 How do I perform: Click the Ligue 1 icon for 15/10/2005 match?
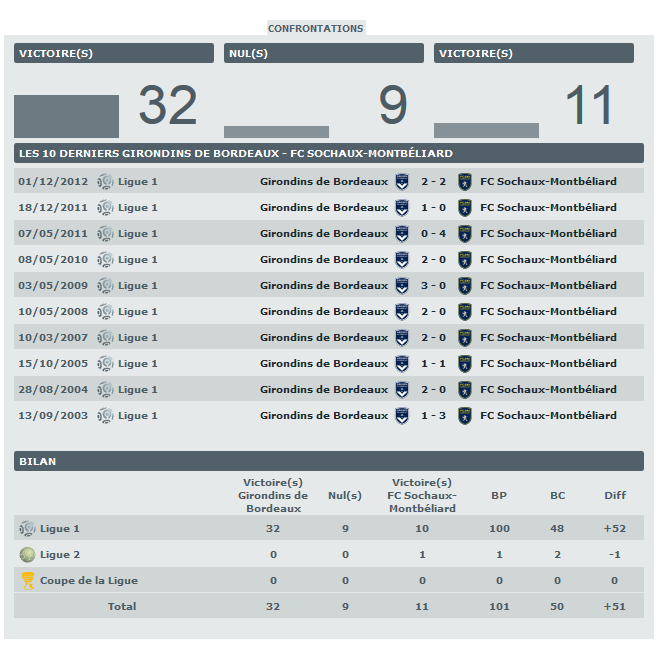click(x=105, y=364)
